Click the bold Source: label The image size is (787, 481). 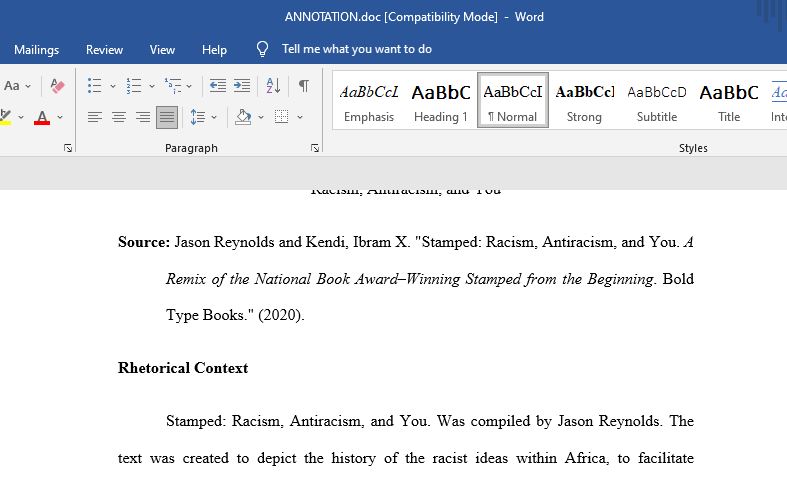tap(144, 242)
